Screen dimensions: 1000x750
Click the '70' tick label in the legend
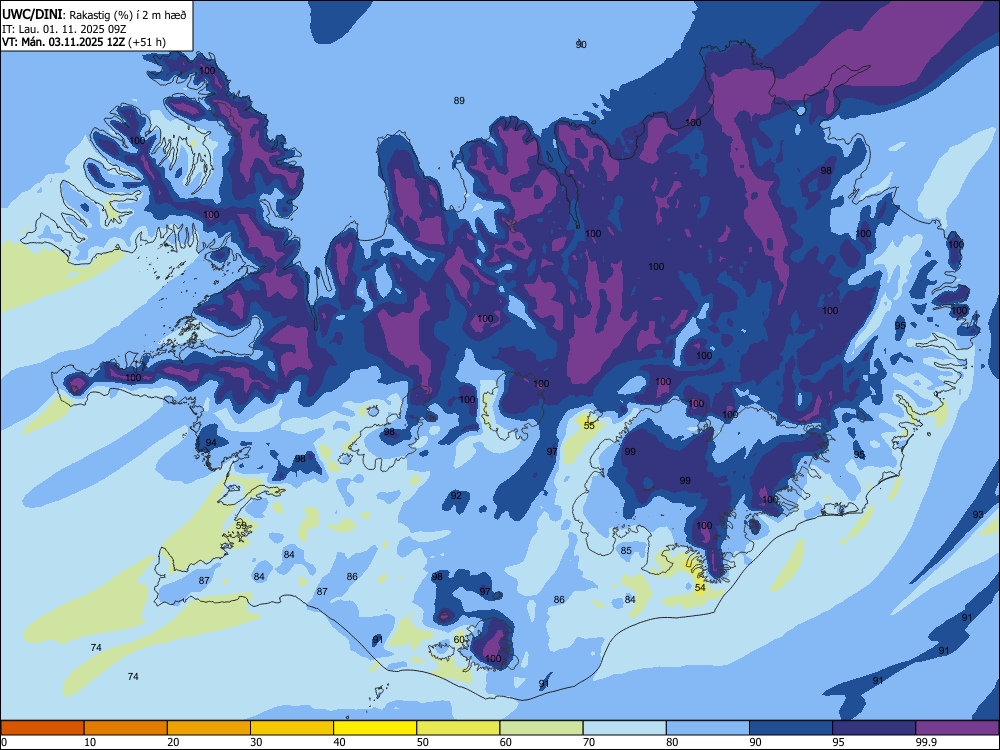589,742
